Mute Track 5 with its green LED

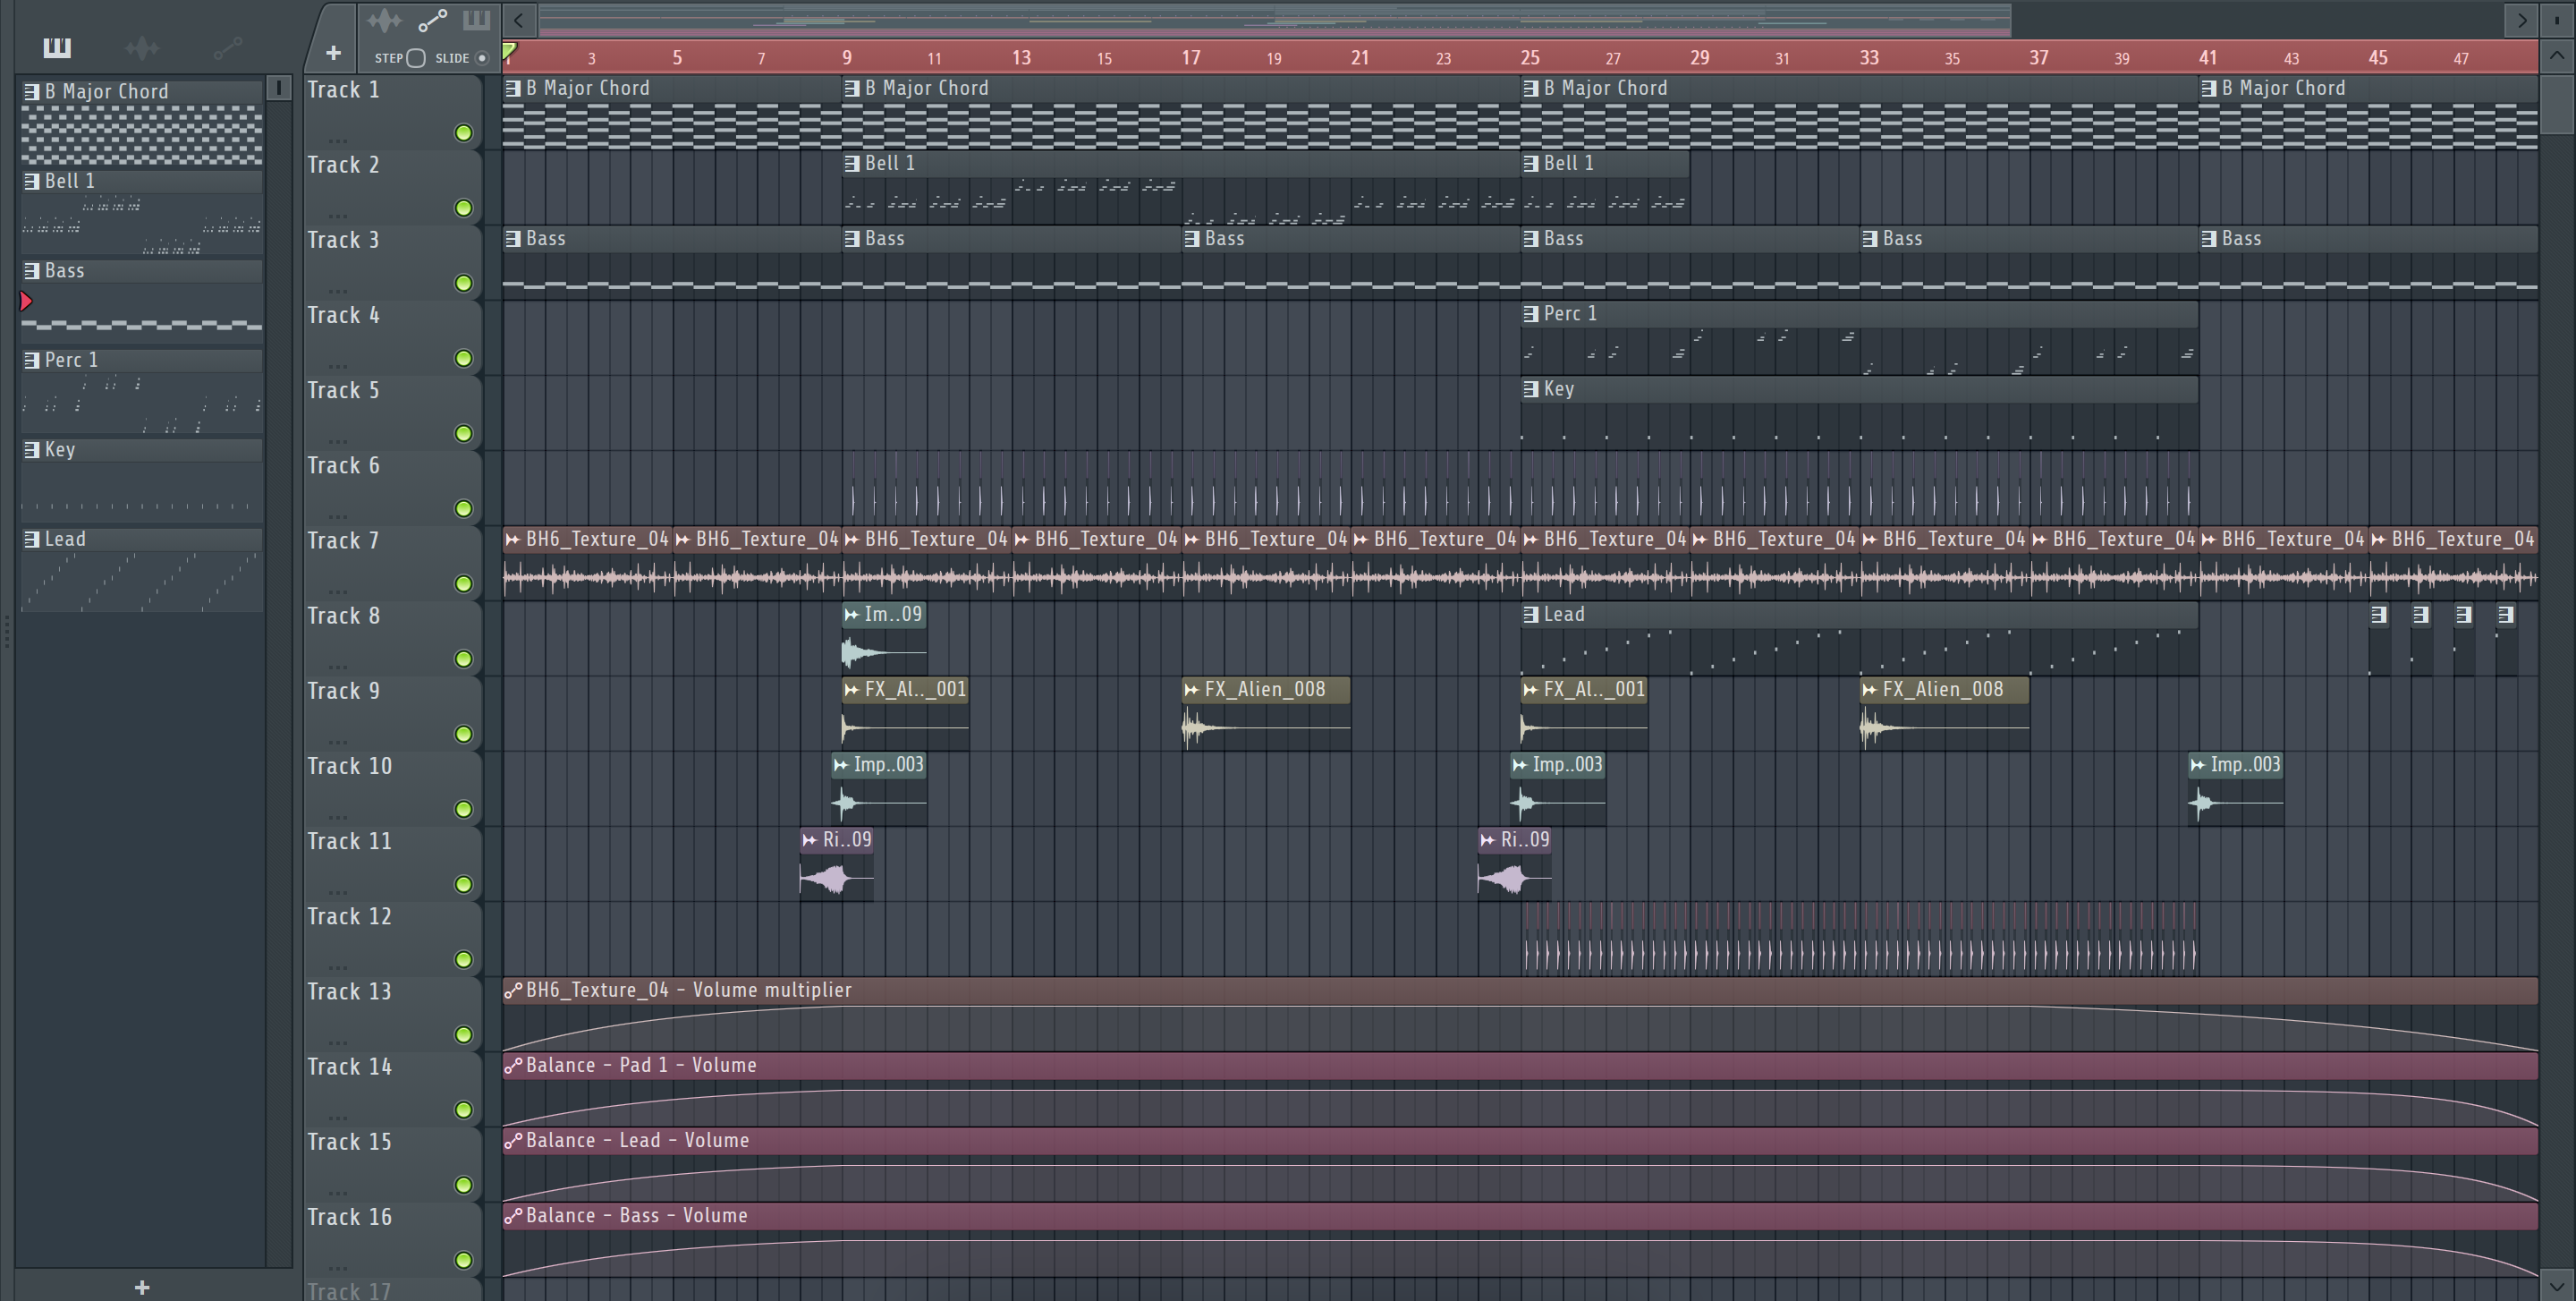[463, 433]
